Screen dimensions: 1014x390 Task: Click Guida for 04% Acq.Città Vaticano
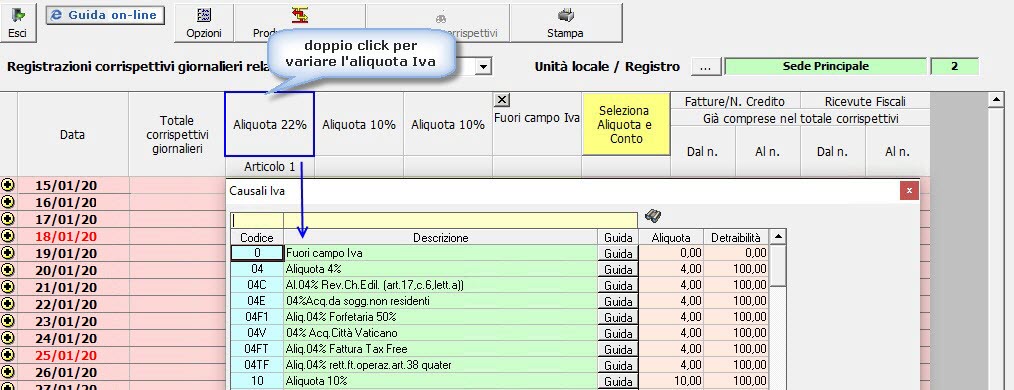(x=618, y=334)
